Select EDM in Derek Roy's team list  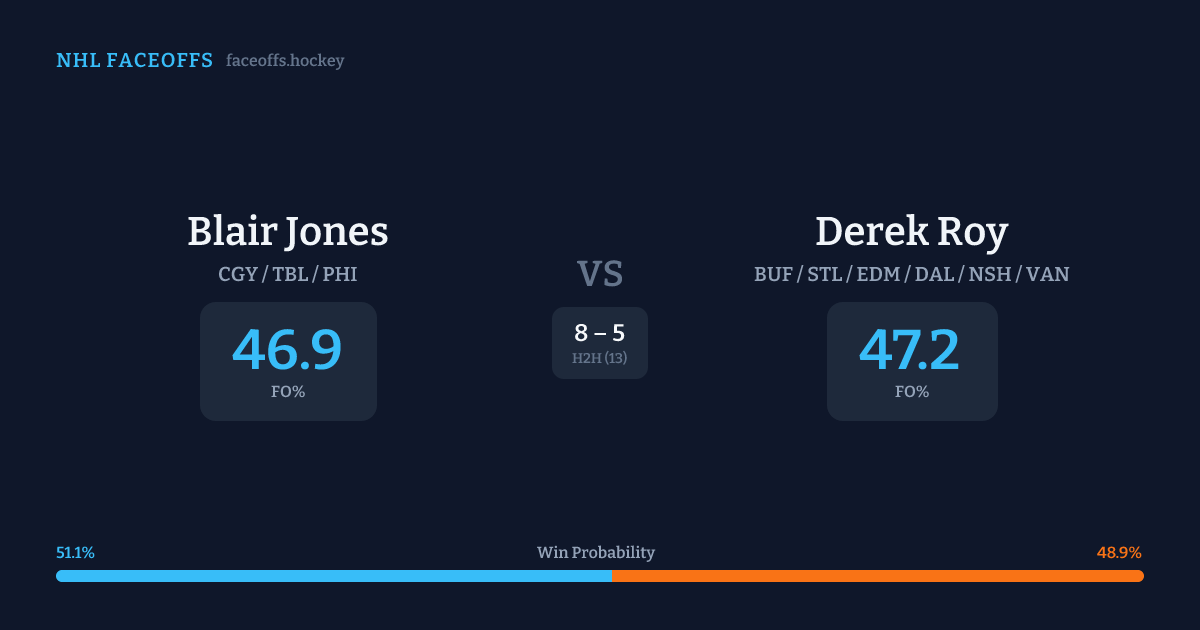(880, 274)
